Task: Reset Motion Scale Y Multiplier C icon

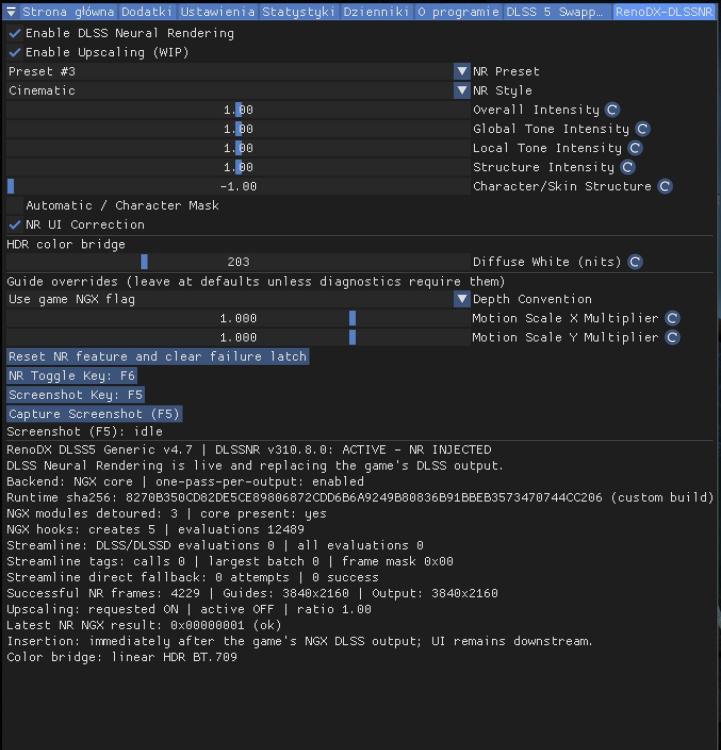Action: tap(672, 338)
